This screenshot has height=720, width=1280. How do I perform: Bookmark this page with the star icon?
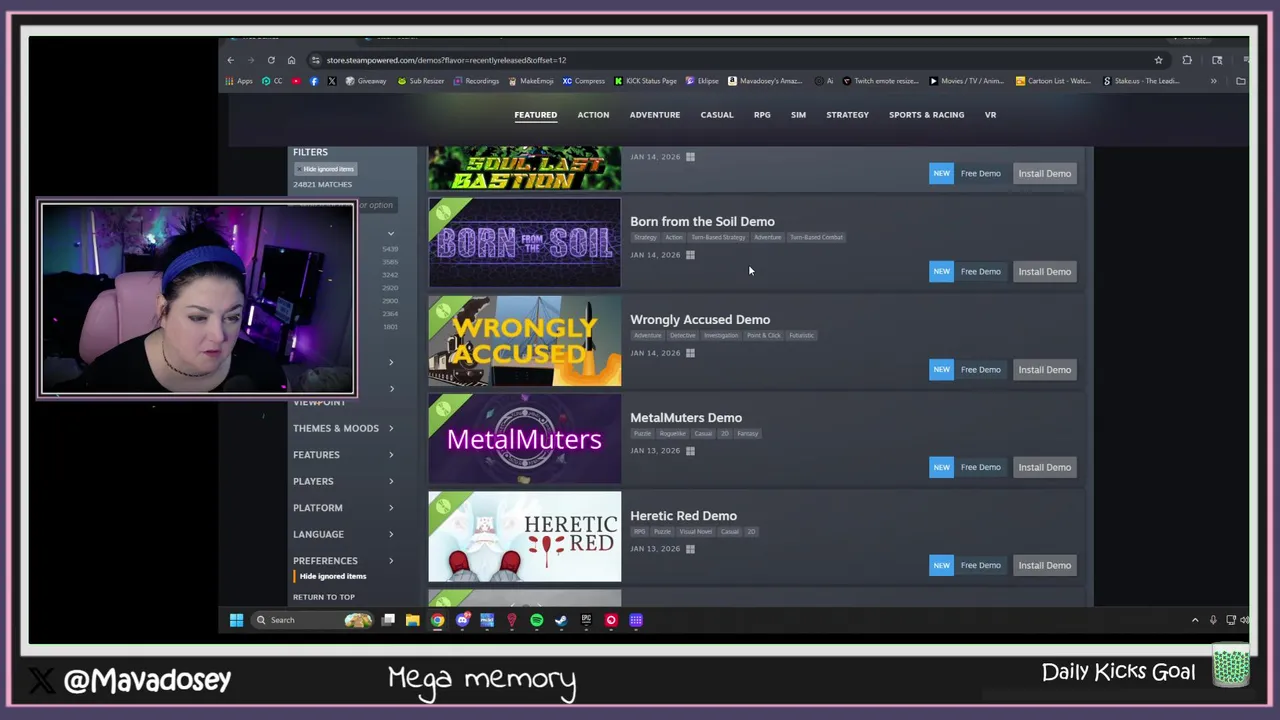coord(1158,60)
